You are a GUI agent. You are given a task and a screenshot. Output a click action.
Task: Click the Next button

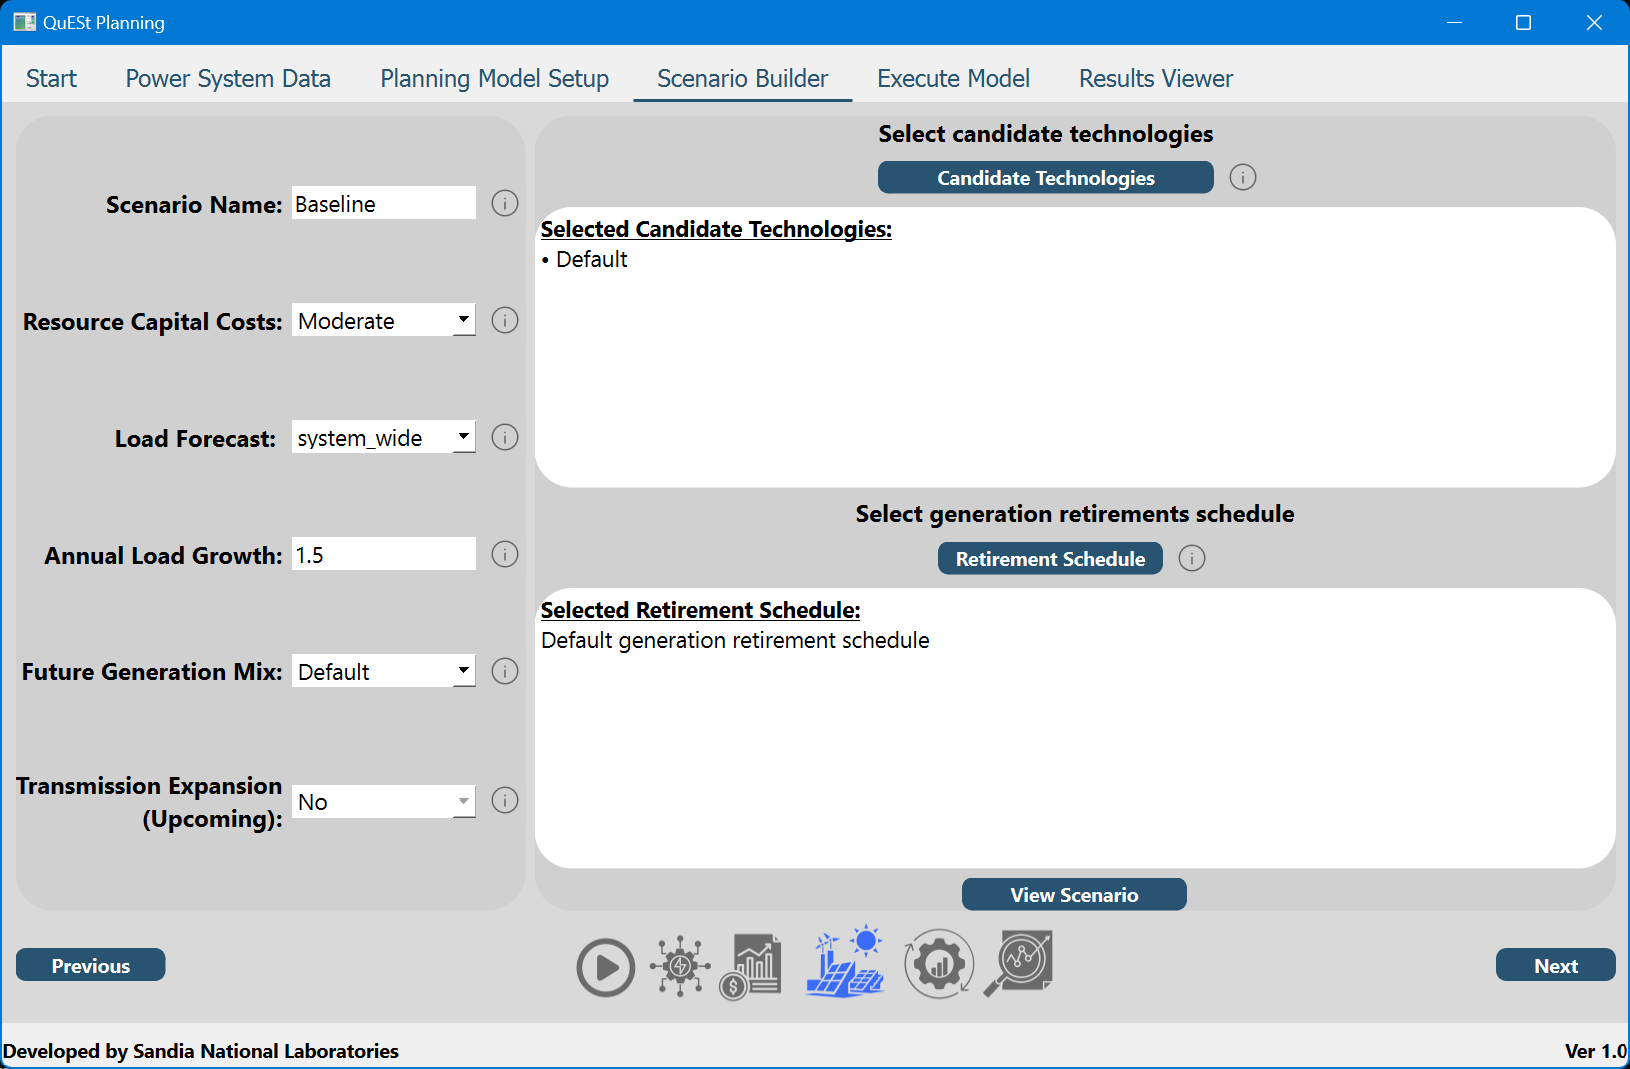coord(1556,966)
